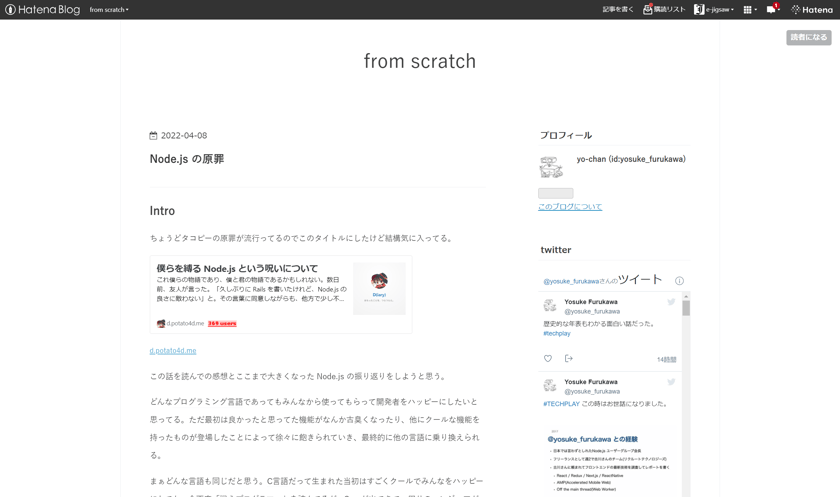
Task: Open the このブログについて link
Action: 570,207
